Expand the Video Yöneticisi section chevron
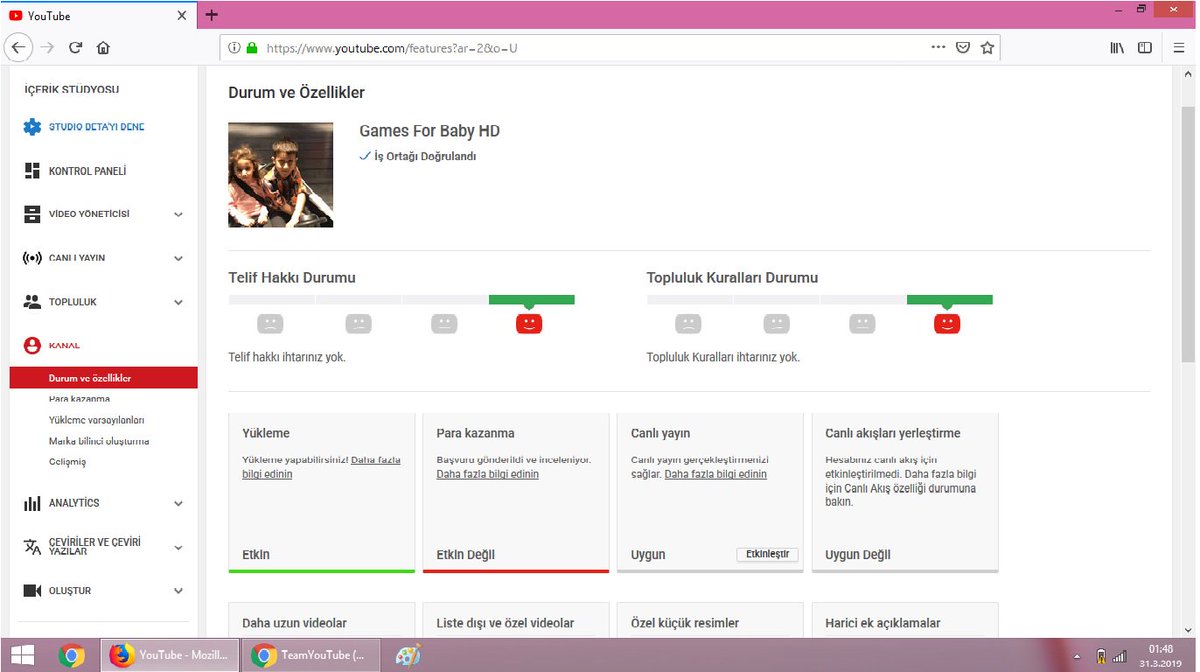This screenshot has height=672, width=1200. (x=178, y=214)
